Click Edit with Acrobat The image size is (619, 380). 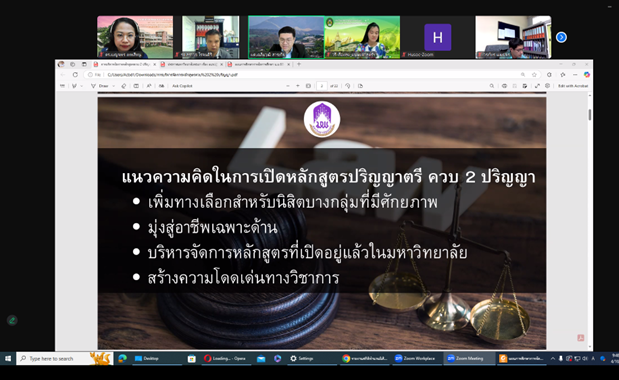[573, 86]
